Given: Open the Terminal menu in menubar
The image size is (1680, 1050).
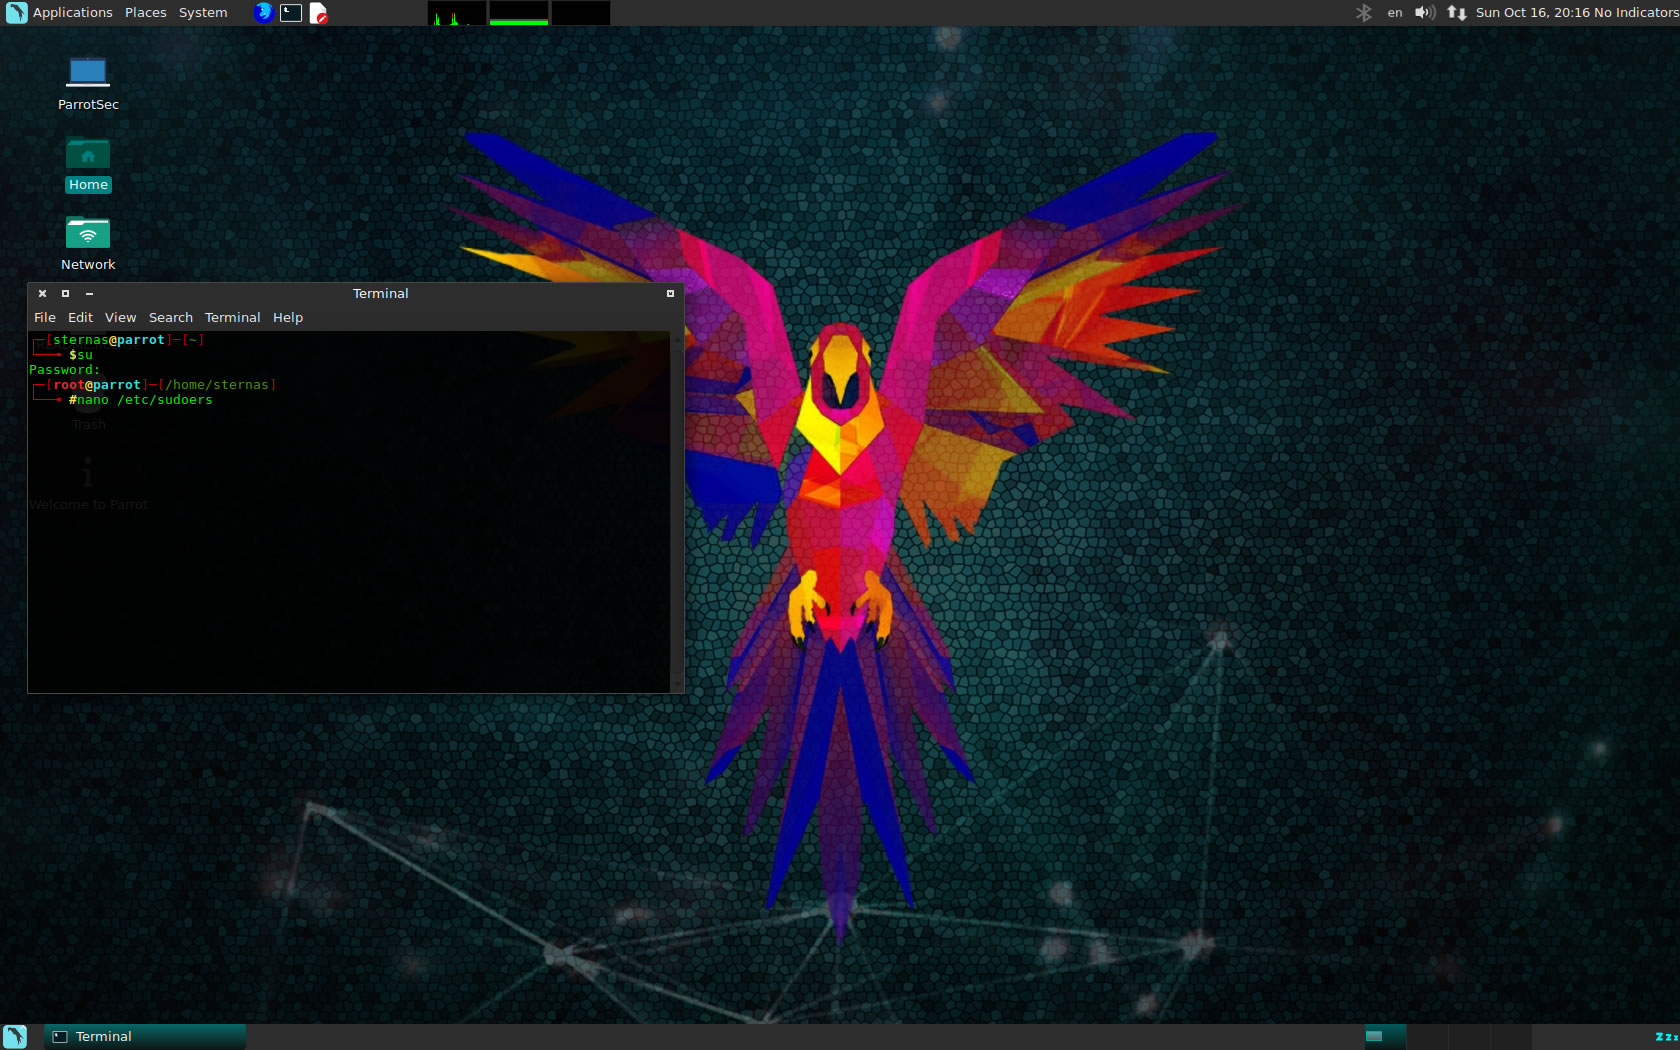Looking at the screenshot, I should coord(232,317).
